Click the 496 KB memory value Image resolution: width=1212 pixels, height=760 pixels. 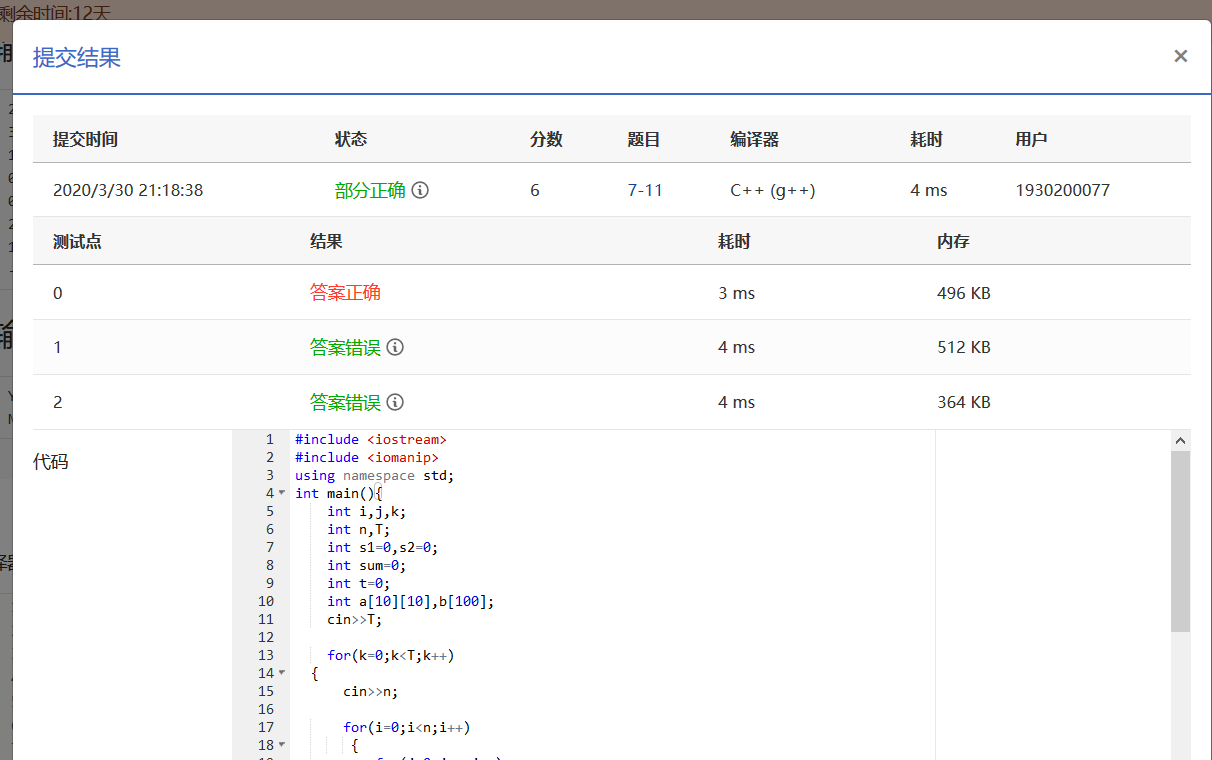click(x=964, y=293)
